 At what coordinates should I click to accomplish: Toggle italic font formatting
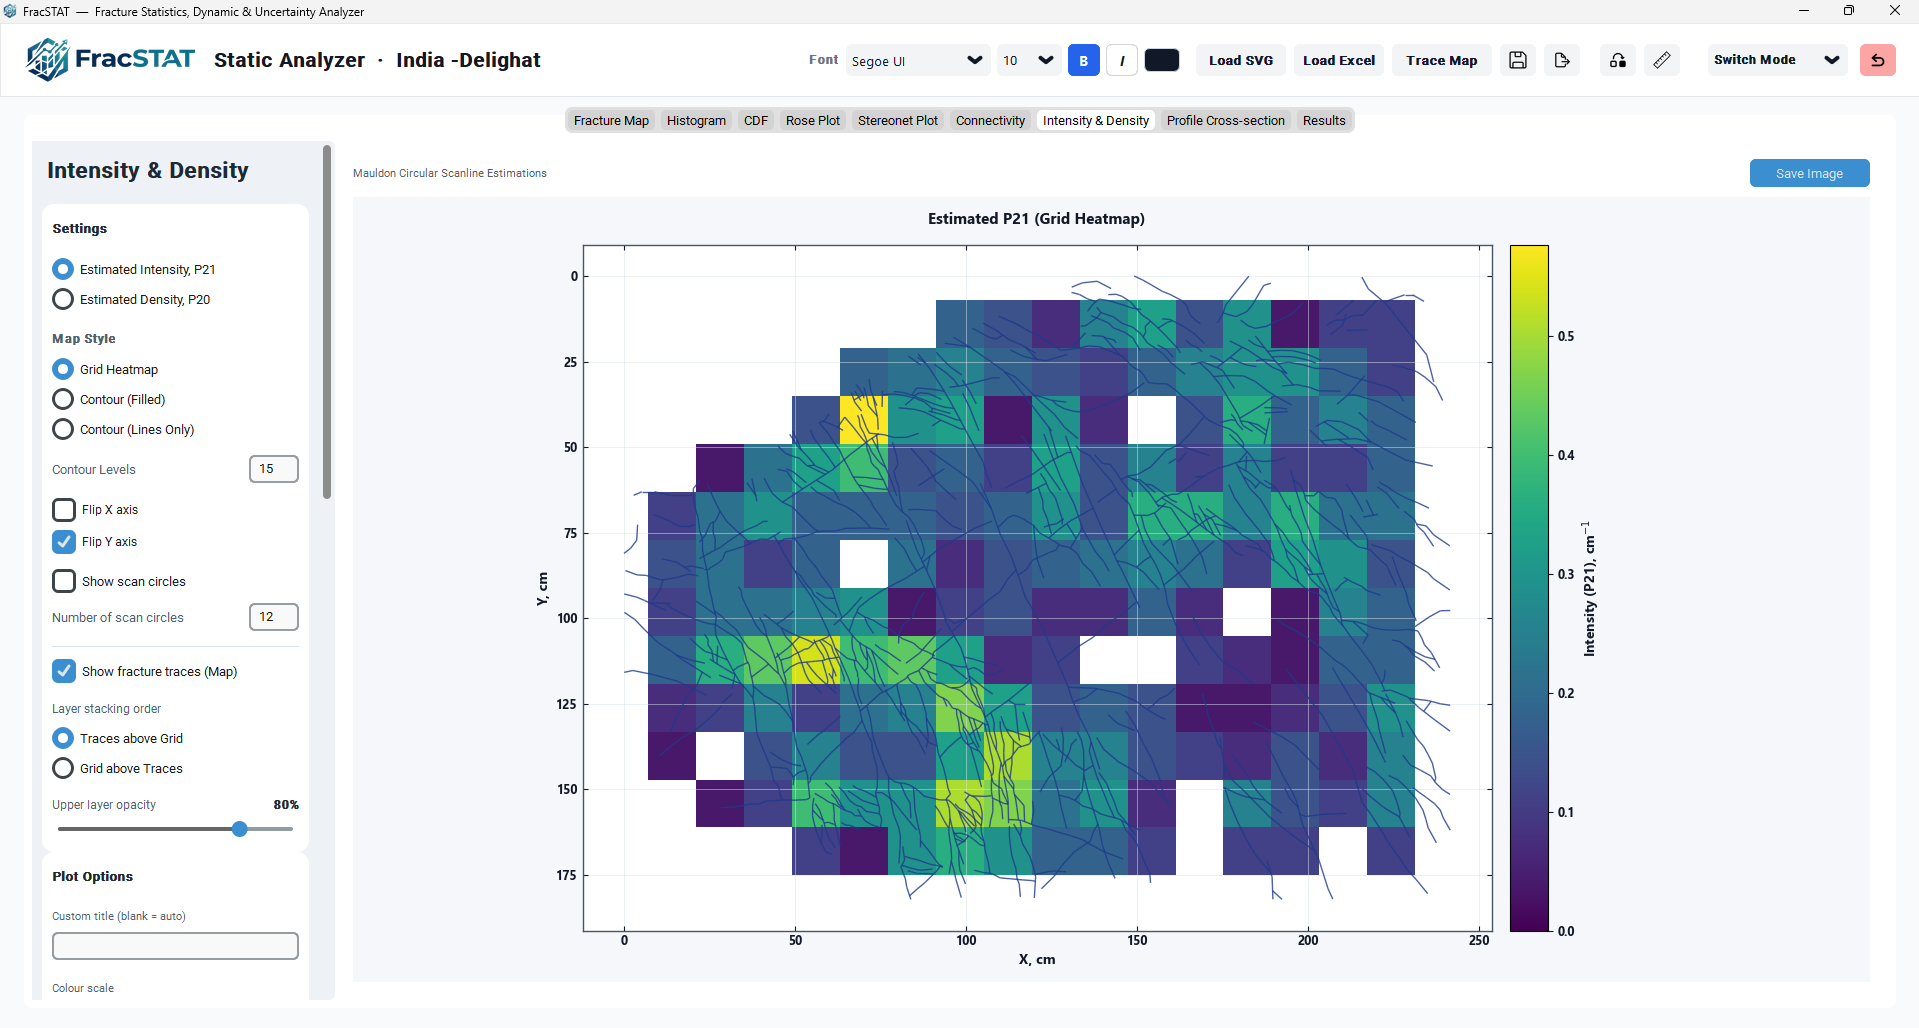click(1122, 60)
